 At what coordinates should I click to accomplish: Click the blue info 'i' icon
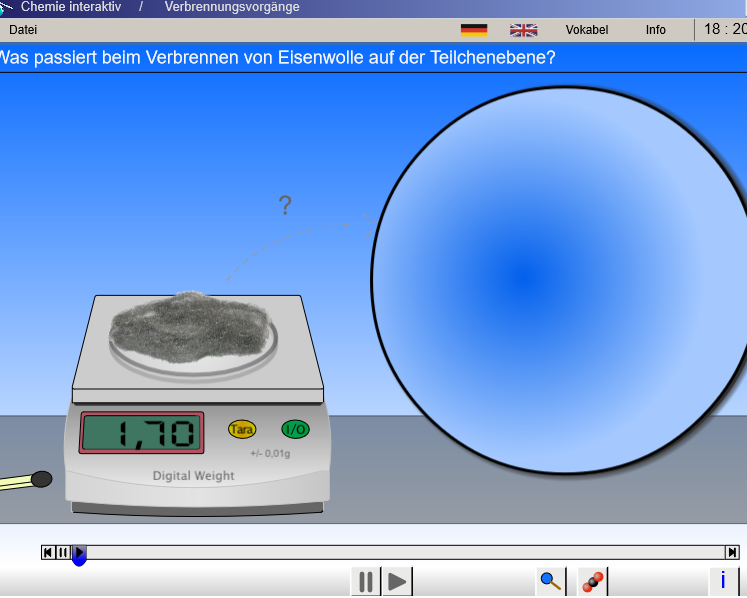click(723, 581)
